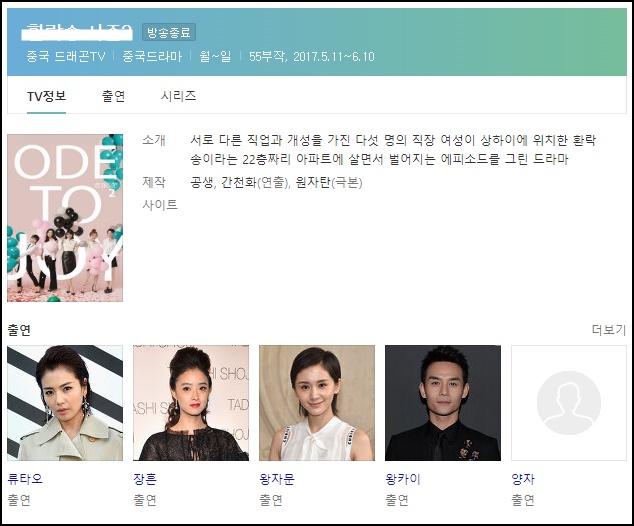Open 류타오 cast photo
The width and height of the screenshot is (634, 526).
[65, 403]
